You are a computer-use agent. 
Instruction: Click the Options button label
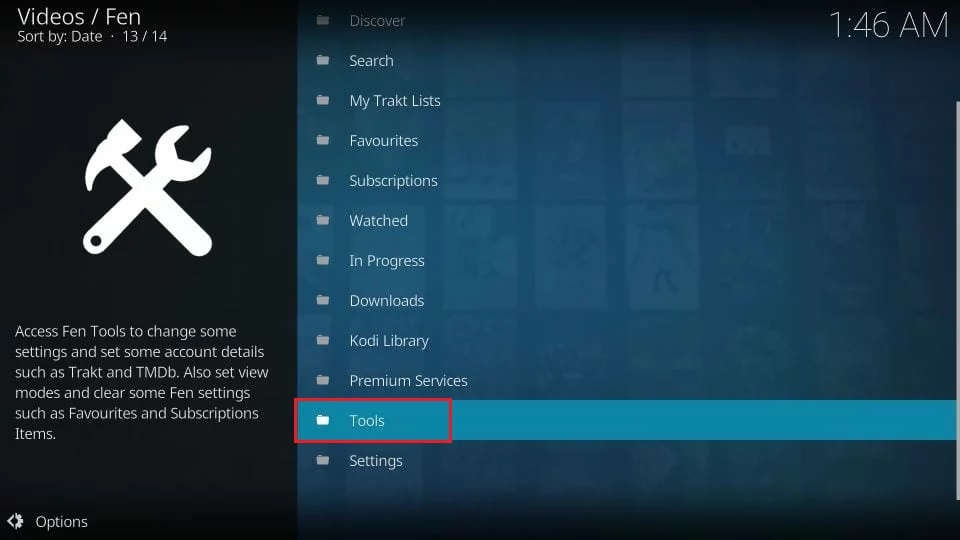click(61, 521)
